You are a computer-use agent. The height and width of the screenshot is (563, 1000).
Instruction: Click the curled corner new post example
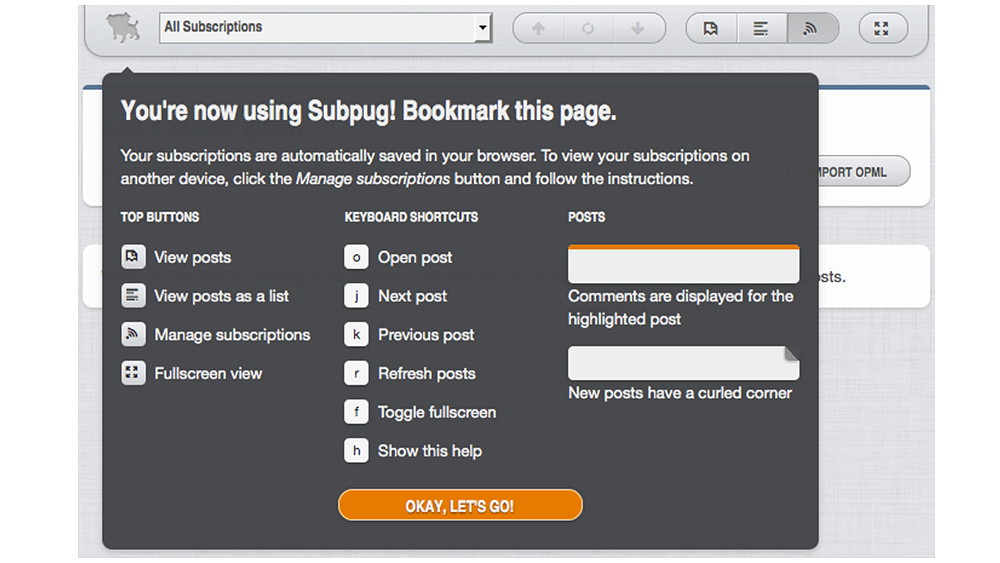[x=683, y=363]
